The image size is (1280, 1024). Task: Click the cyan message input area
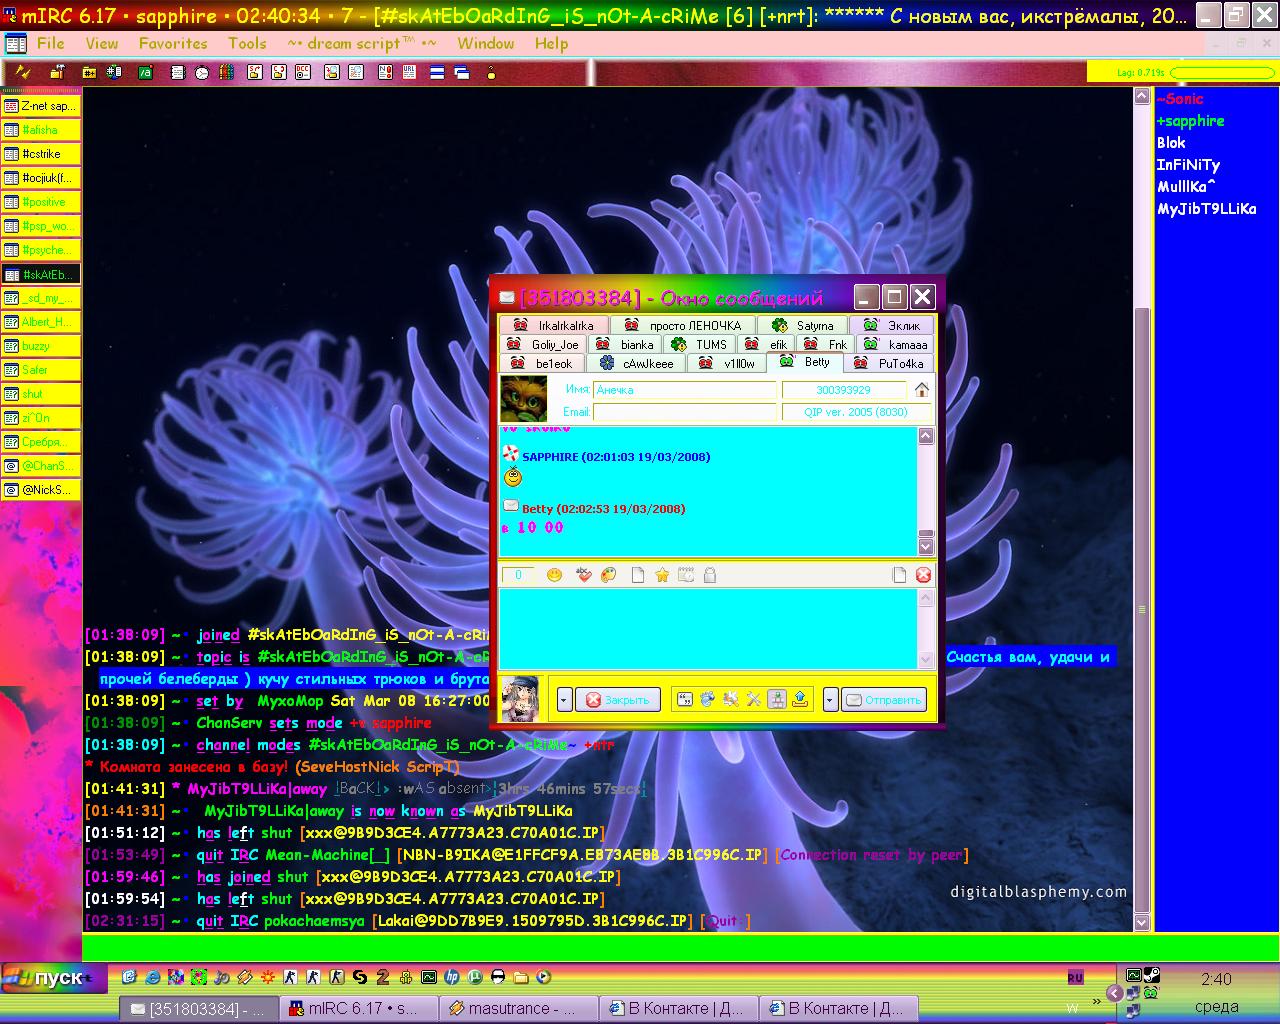(707, 629)
